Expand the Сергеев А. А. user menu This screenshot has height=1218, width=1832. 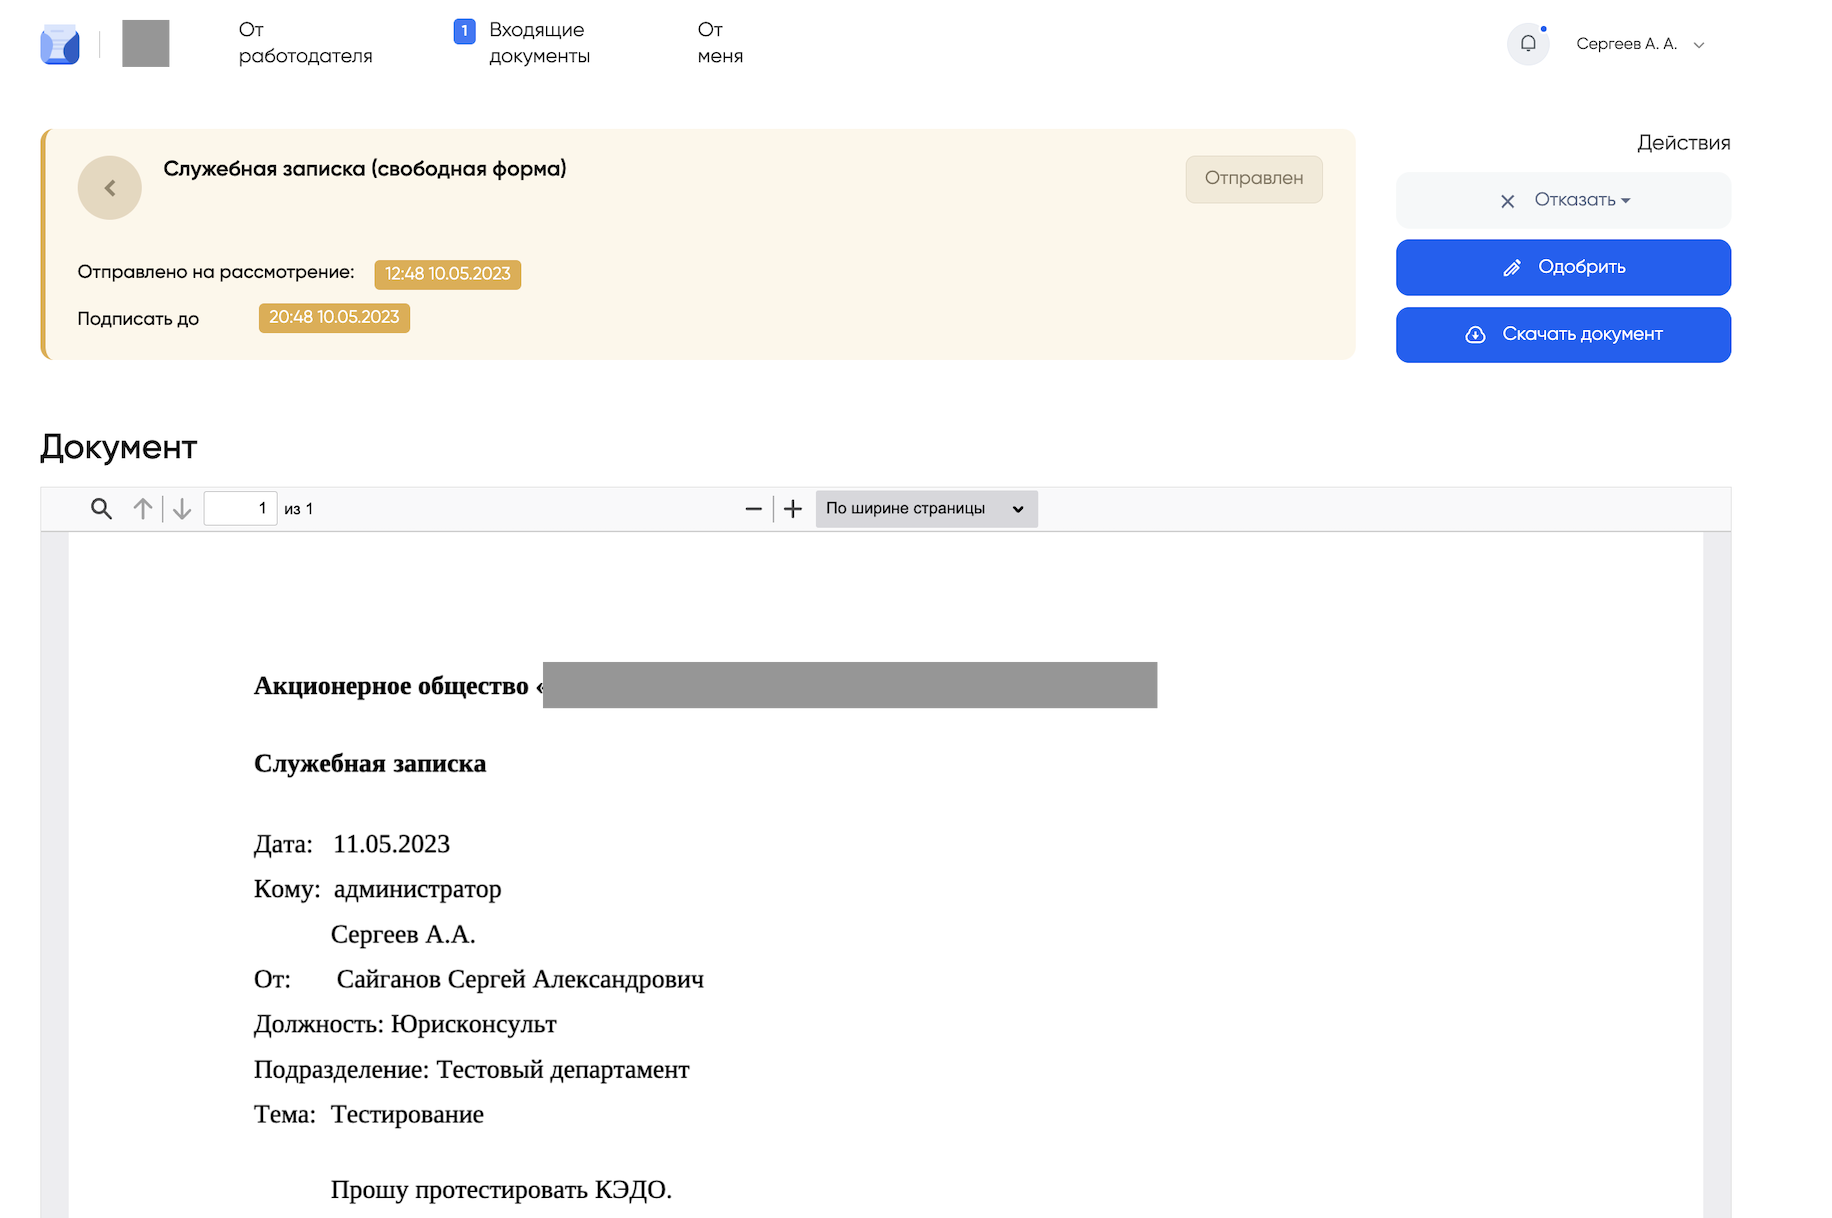tap(1640, 44)
